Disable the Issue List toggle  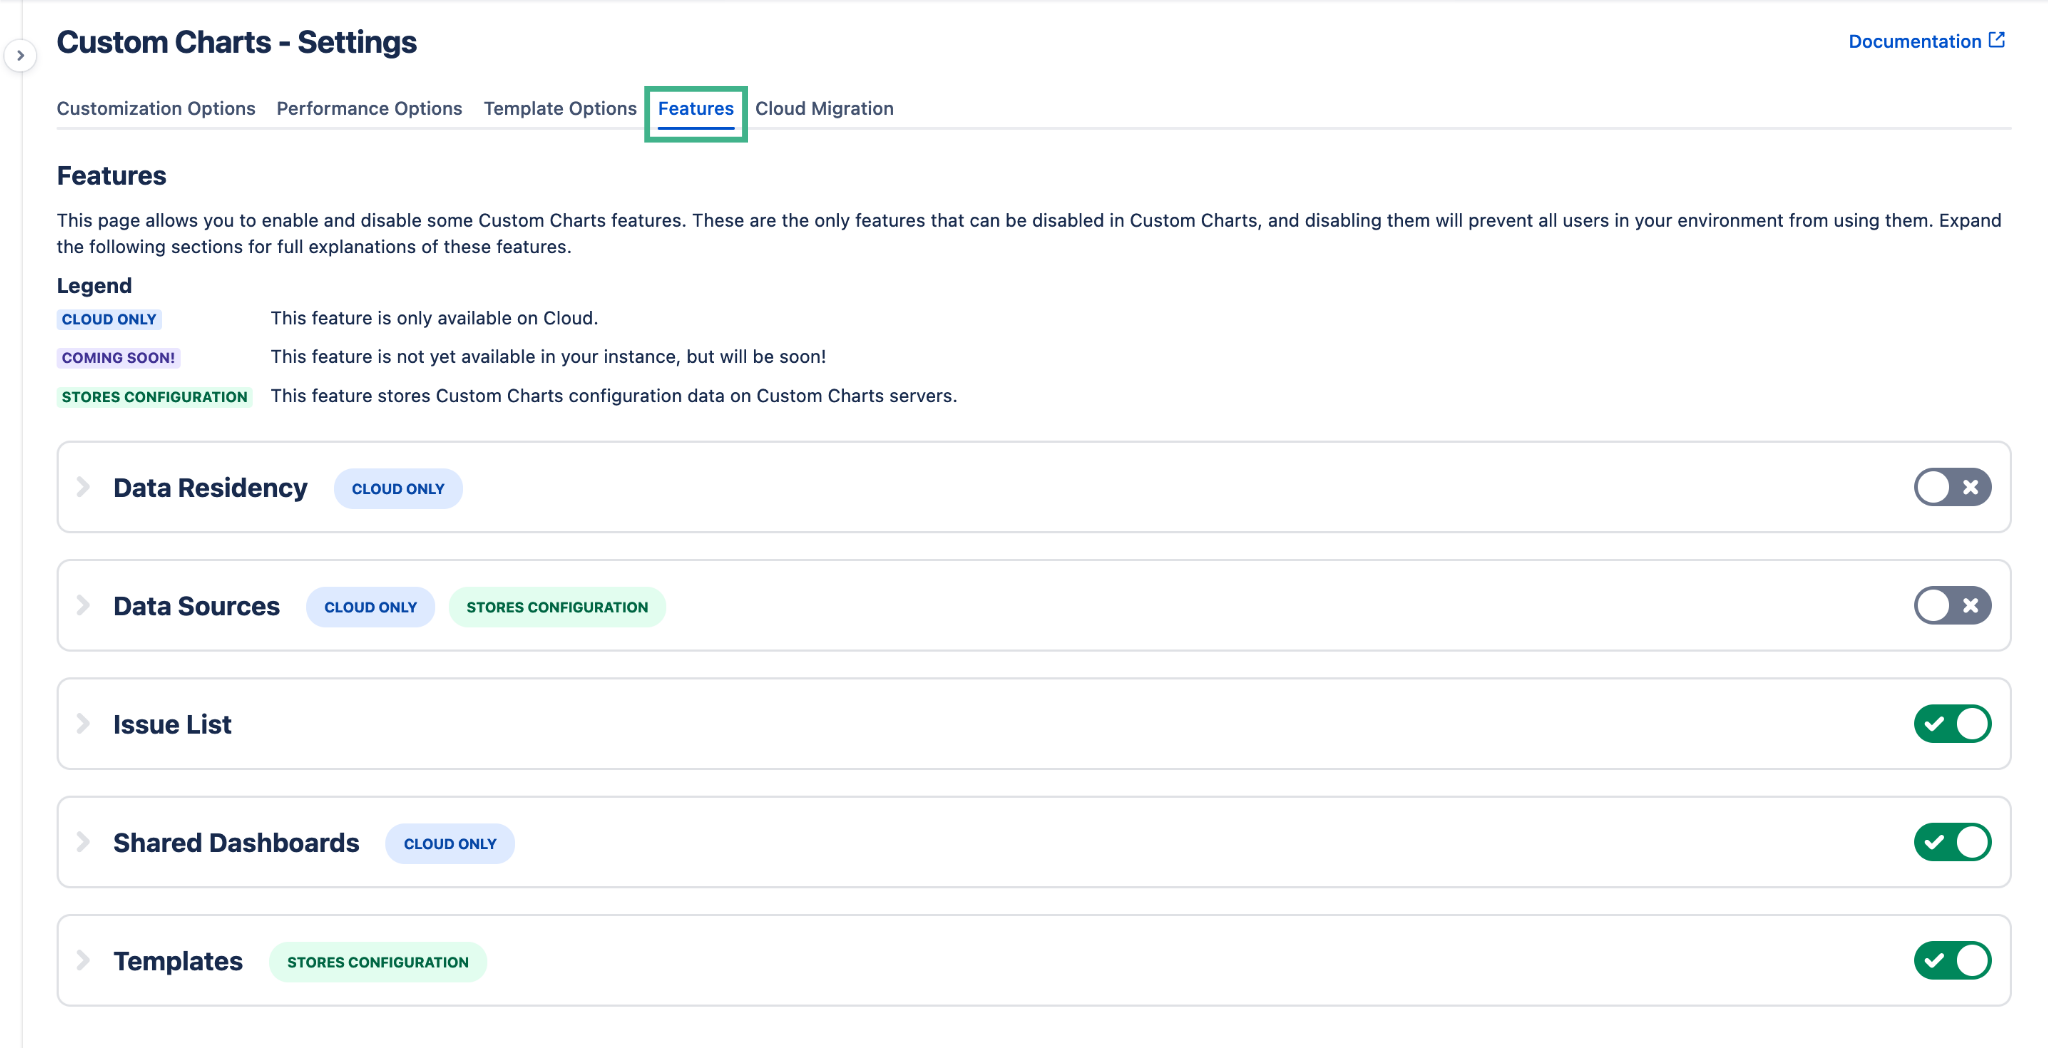(1952, 724)
